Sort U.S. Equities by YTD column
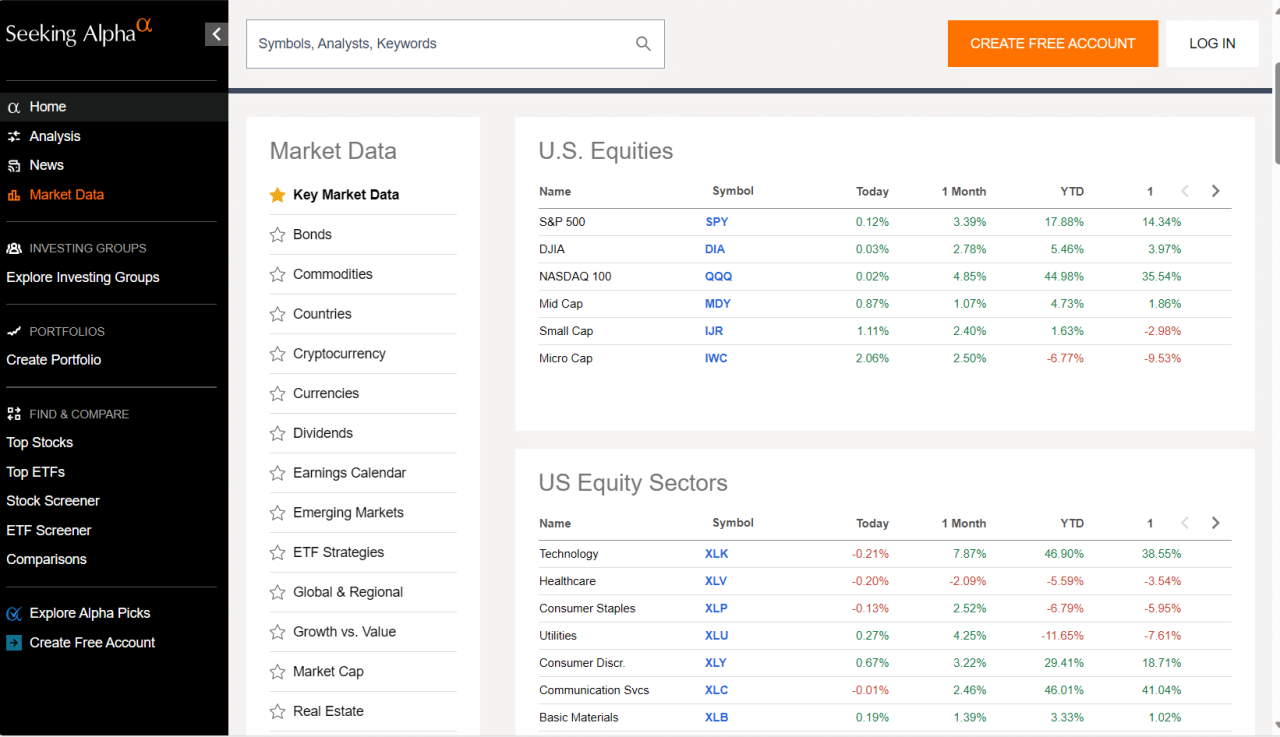 (x=1072, y=191)
